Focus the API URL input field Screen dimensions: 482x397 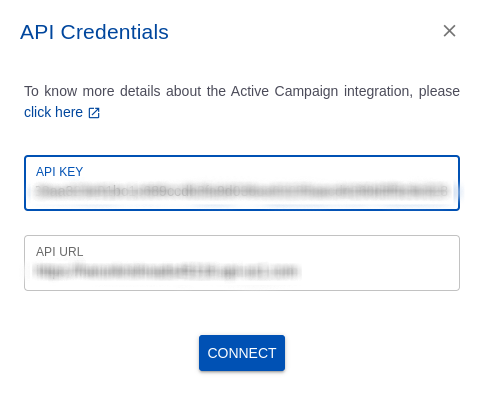click(242, 263)
